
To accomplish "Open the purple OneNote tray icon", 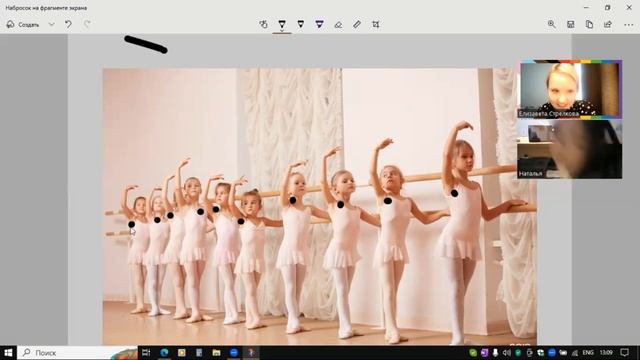I will click(x=484, y=353).
